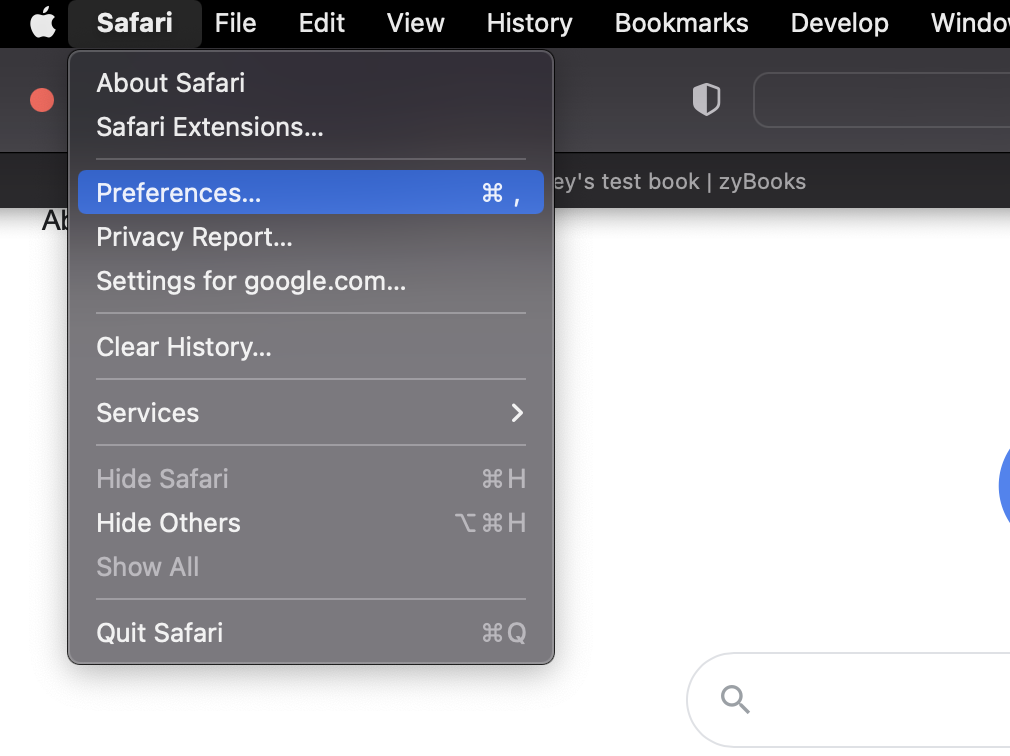The width and height of the screenshot is (1010, 756).
Task: Click the Safari address bar field
Action: point(882,100)
